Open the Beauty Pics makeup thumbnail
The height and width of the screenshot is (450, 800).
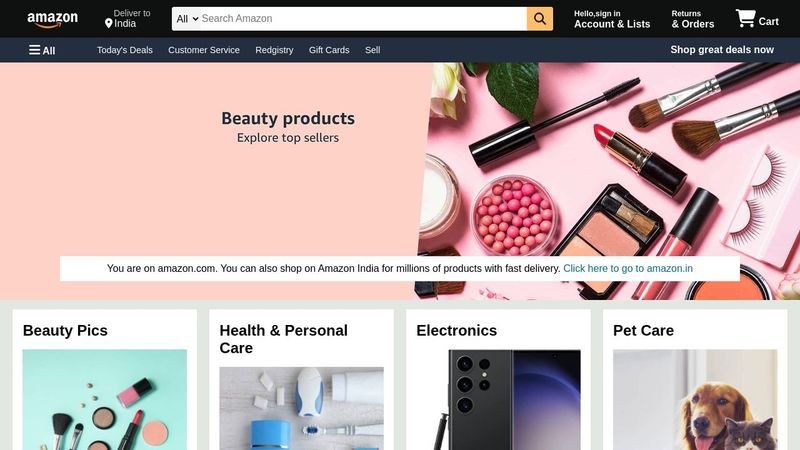tap(105, 399)
